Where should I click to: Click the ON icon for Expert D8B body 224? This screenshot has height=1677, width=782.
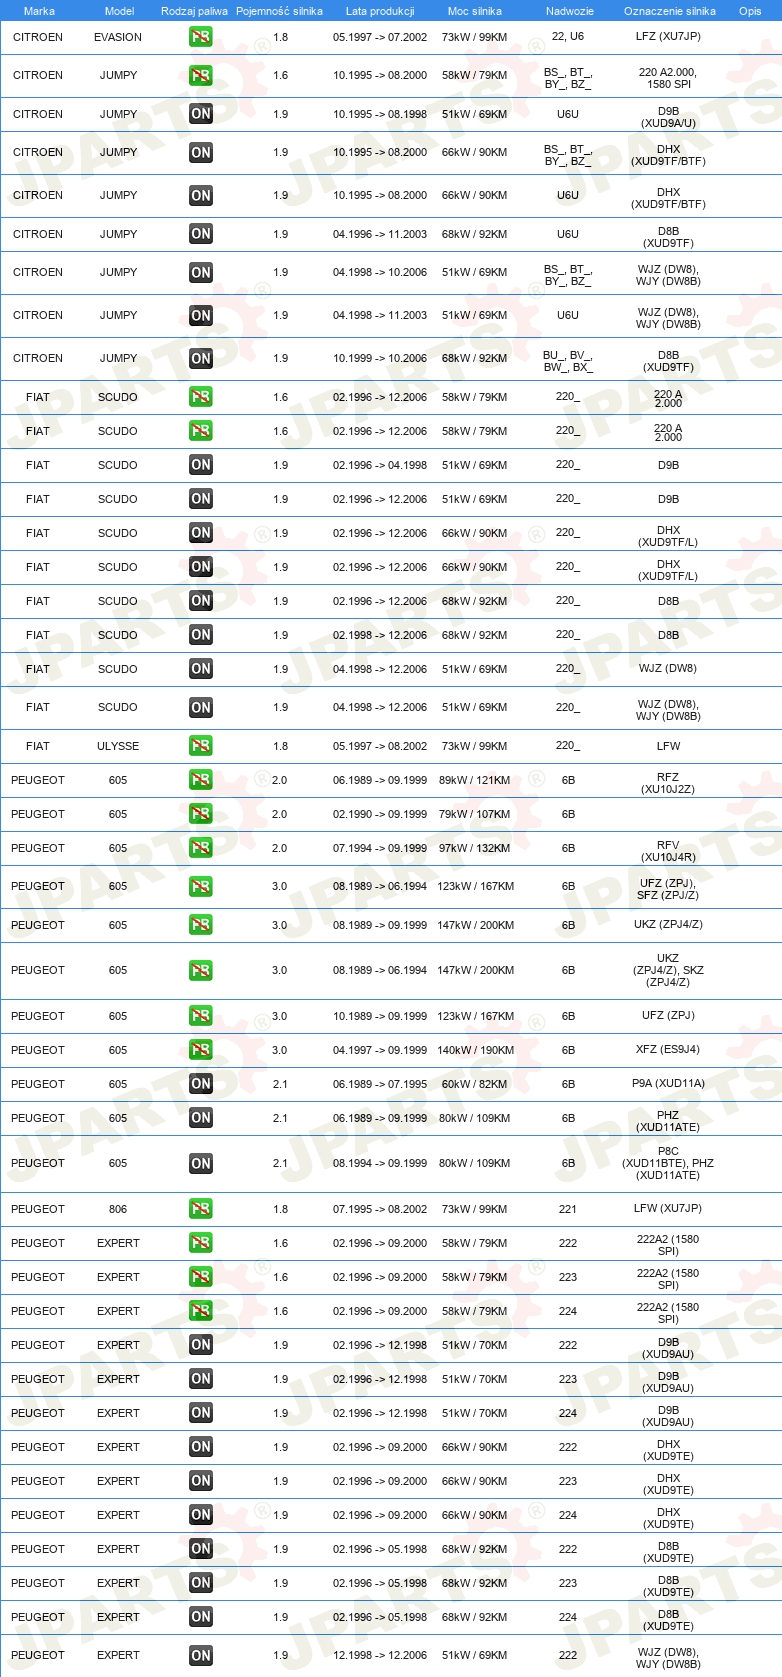(201, 1617)
